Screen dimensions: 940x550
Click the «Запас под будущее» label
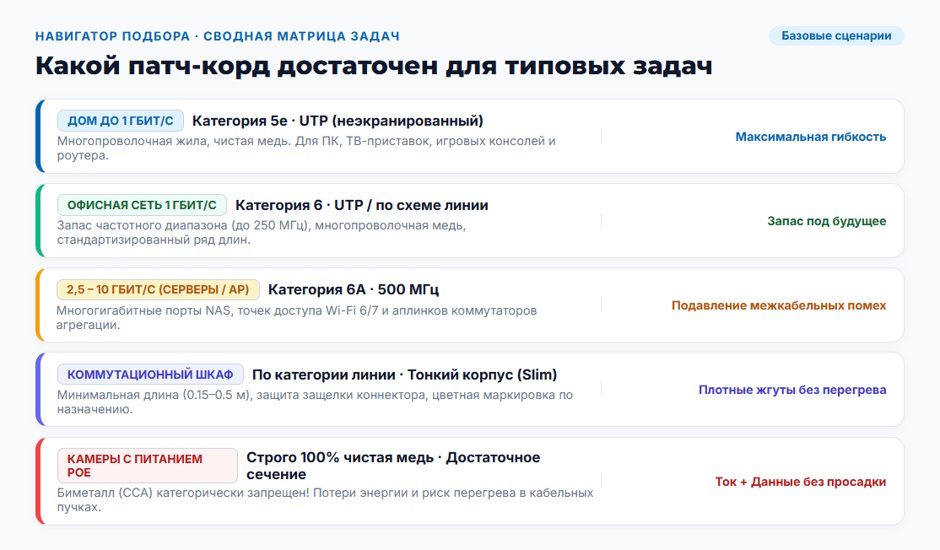pyautogui.click(x=827, y=221)
